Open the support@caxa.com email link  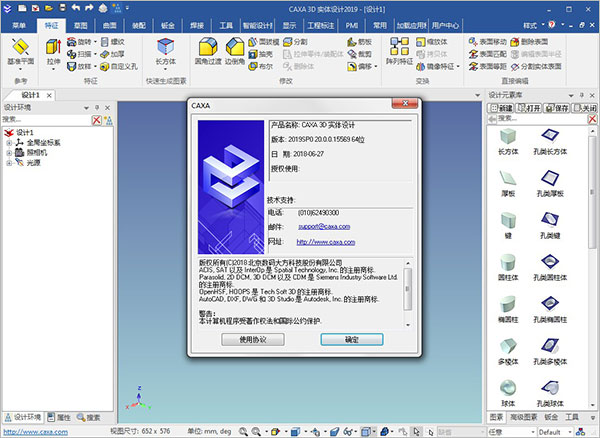click(x=324, y=226)
